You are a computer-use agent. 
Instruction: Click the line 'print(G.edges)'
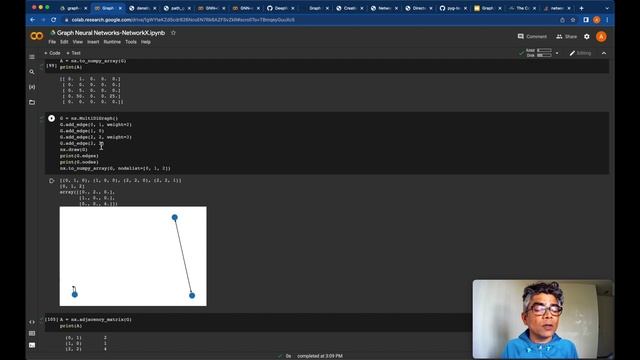79,156
